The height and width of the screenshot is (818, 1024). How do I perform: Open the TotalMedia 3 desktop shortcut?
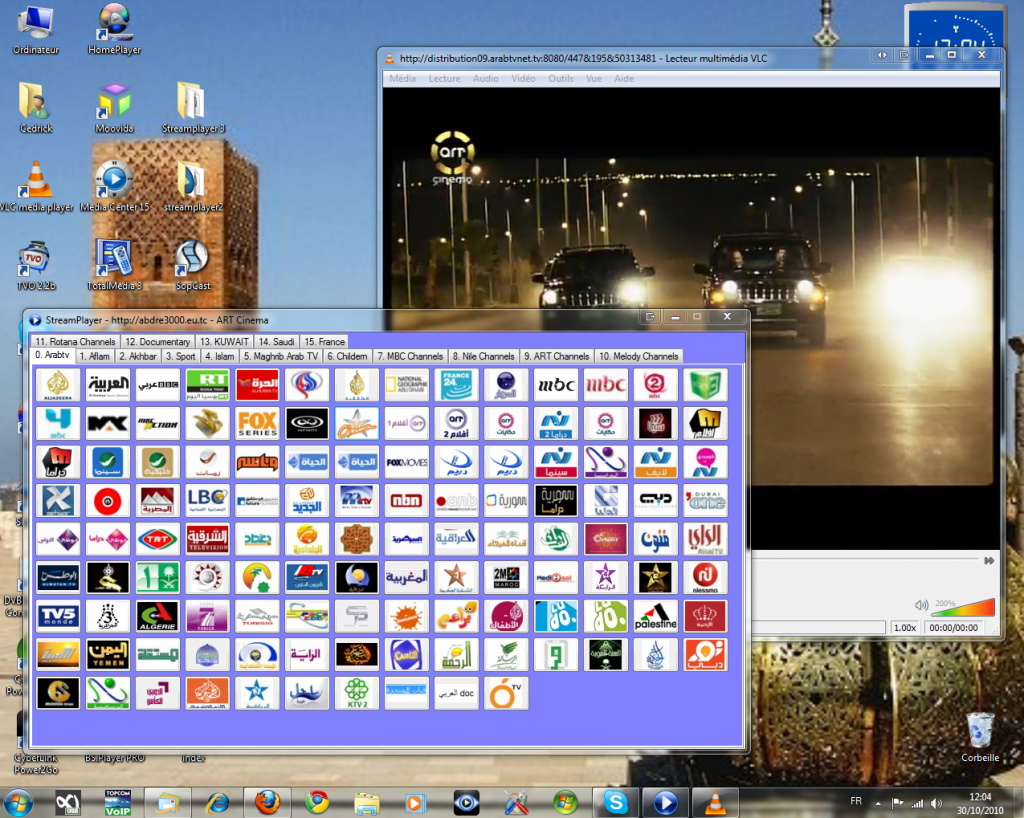tap(114, 265)
